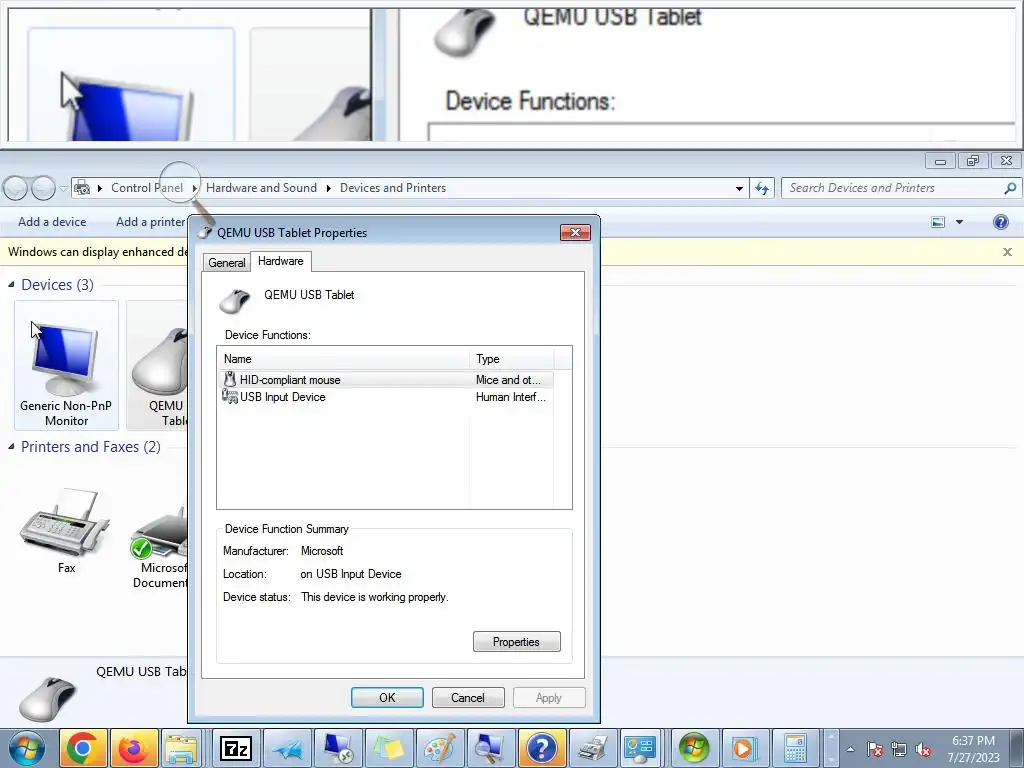Open Calculator from the taskbar

click(x=795, y=748)
